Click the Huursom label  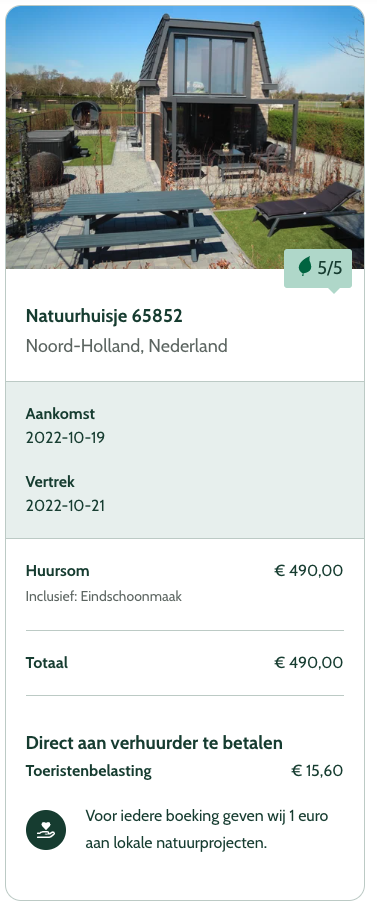(x=58, y=571)
